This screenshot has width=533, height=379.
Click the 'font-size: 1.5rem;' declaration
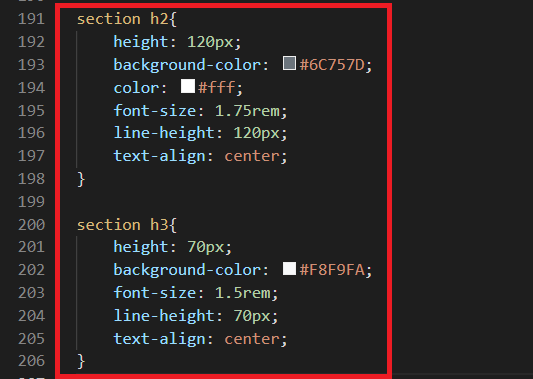click(195, 293)
